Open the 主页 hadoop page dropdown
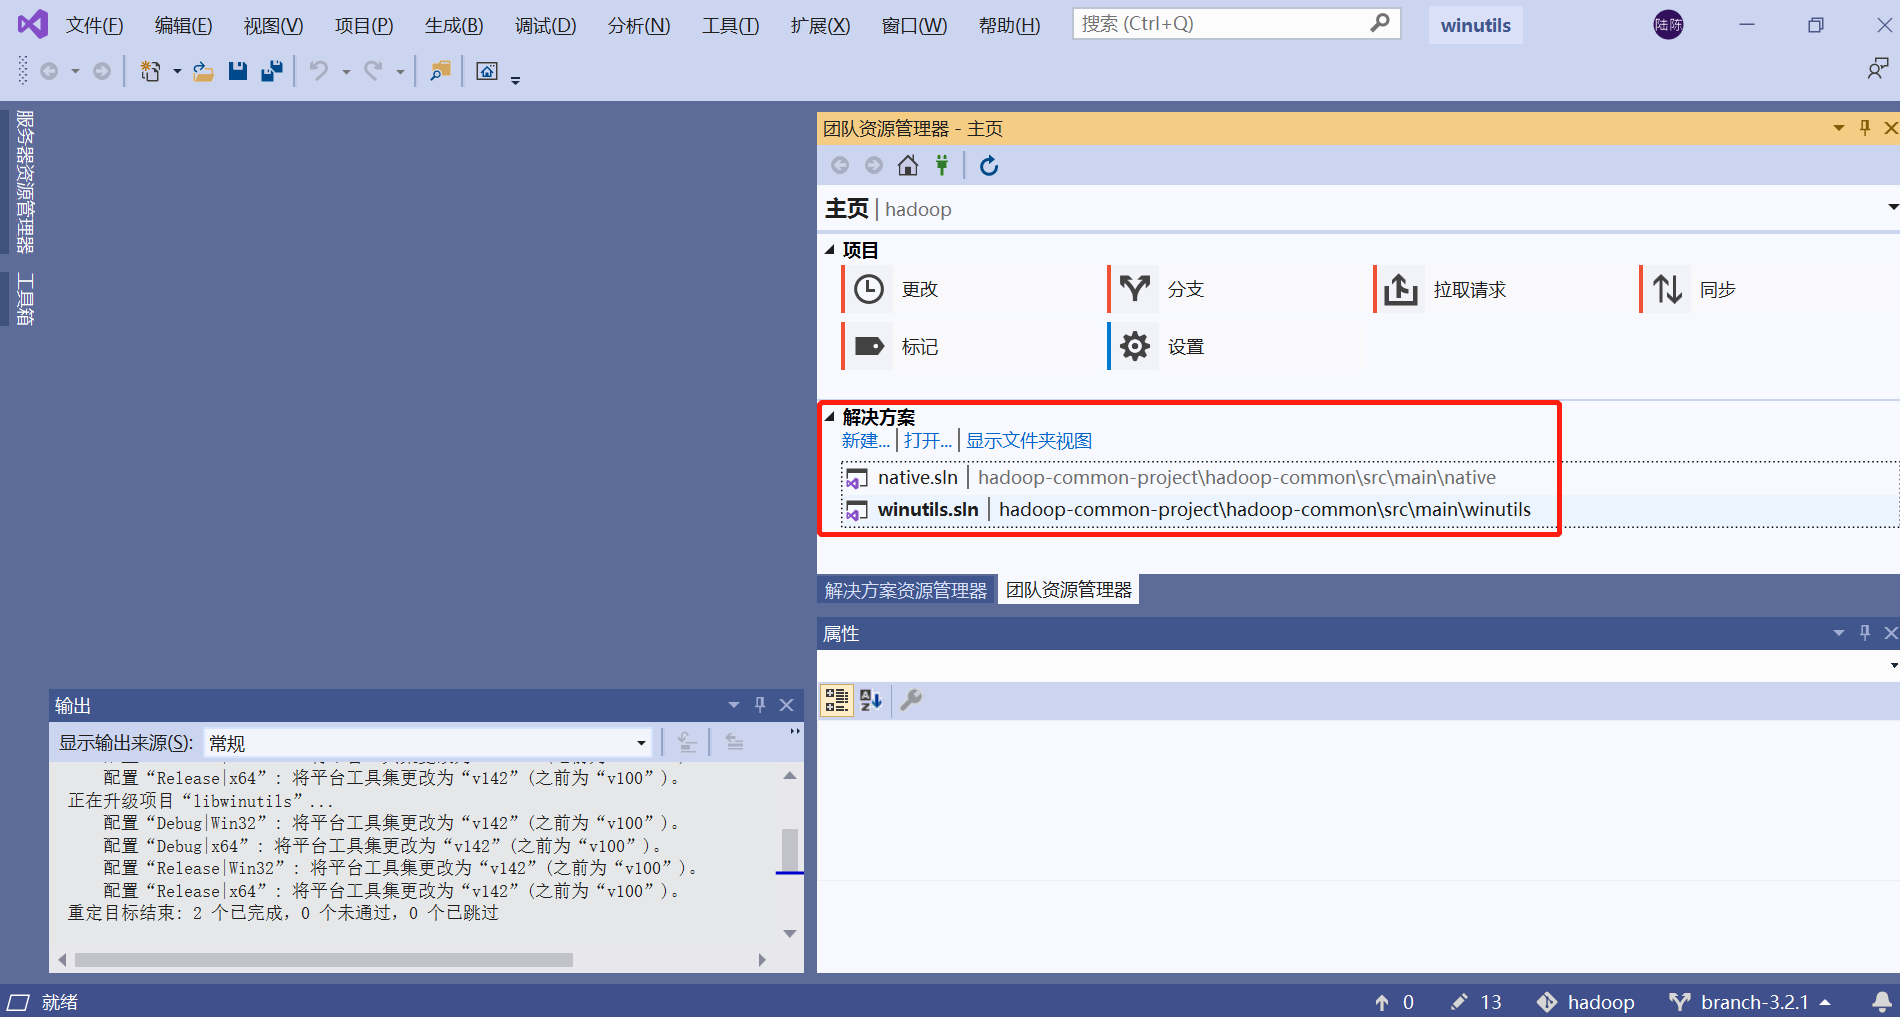 click(1892, 208)
